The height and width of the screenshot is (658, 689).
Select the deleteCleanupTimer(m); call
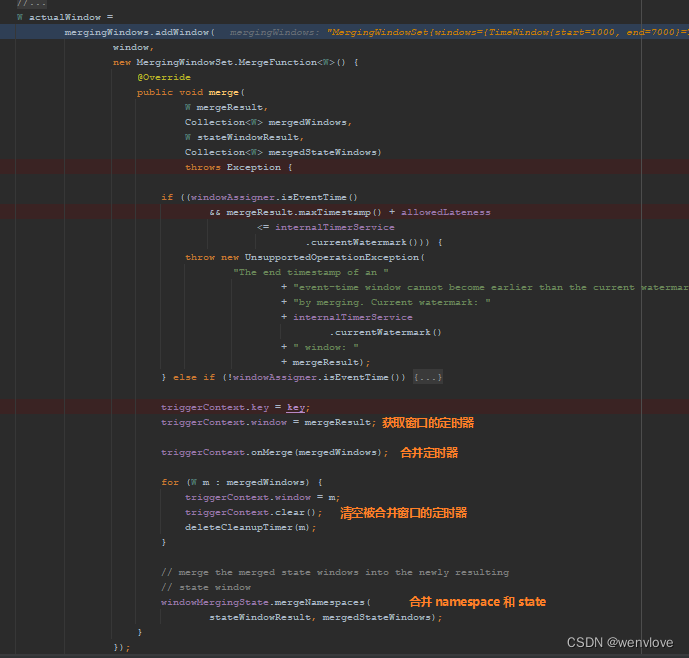[x=250, y=527]
